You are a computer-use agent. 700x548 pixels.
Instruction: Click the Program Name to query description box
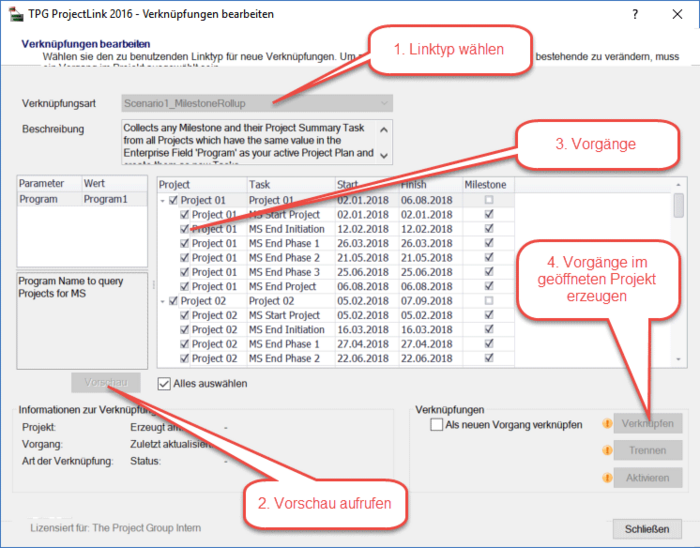[x=82, y=321]
